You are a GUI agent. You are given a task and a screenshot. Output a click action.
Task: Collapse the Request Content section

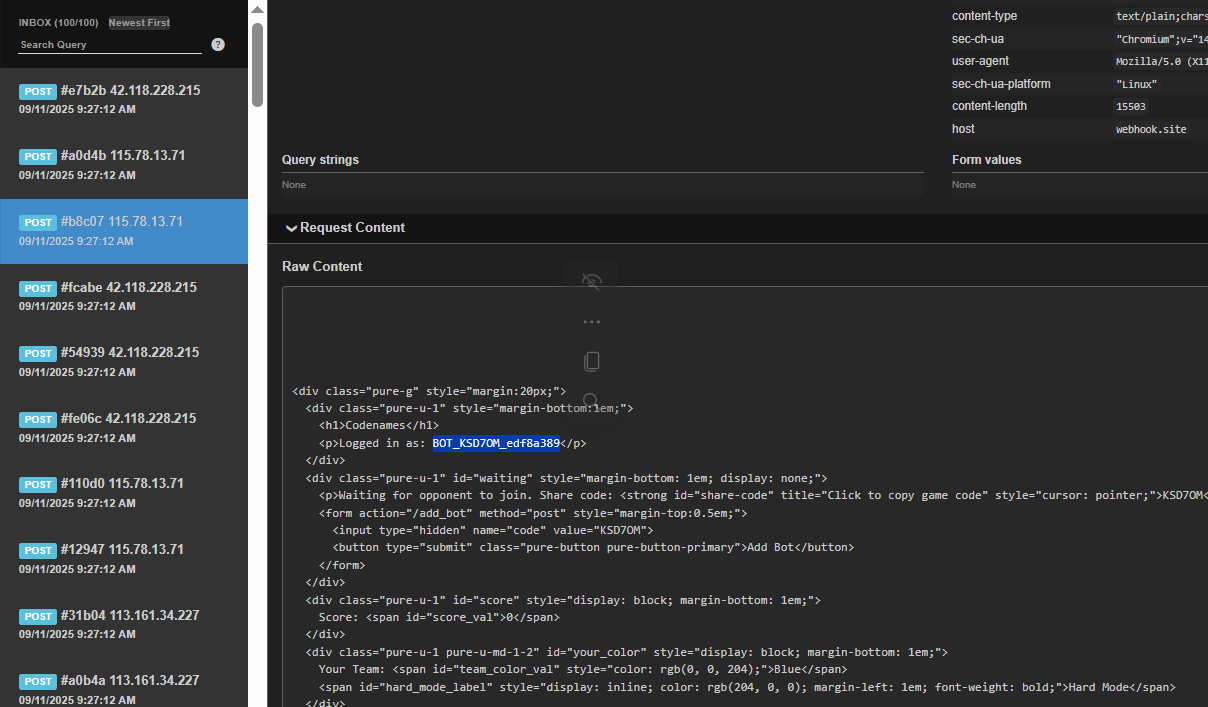344,228
